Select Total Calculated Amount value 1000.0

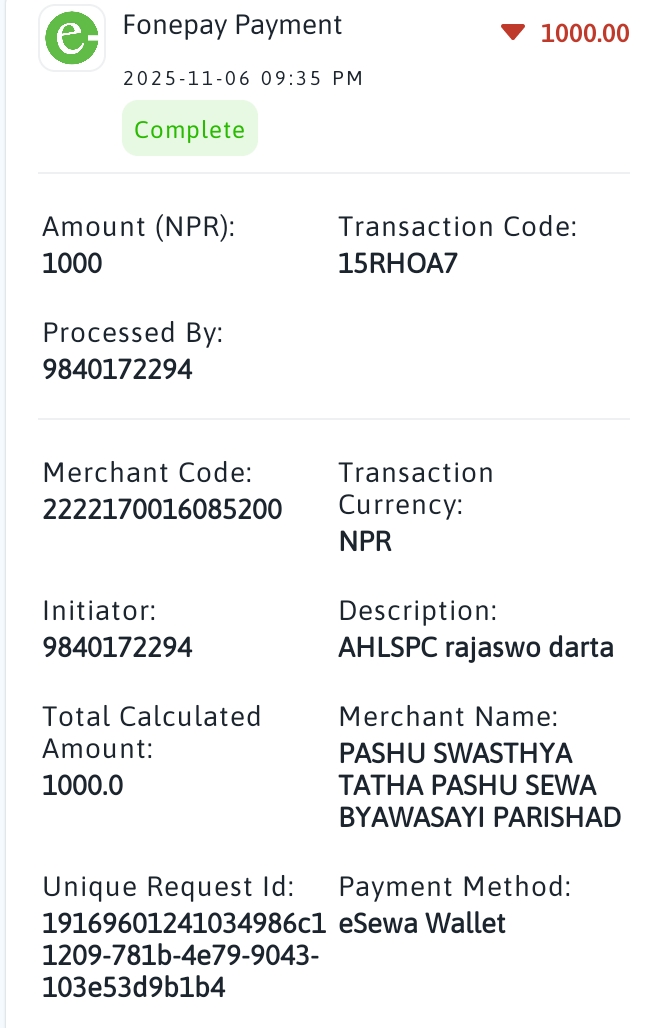click(83, 785)
